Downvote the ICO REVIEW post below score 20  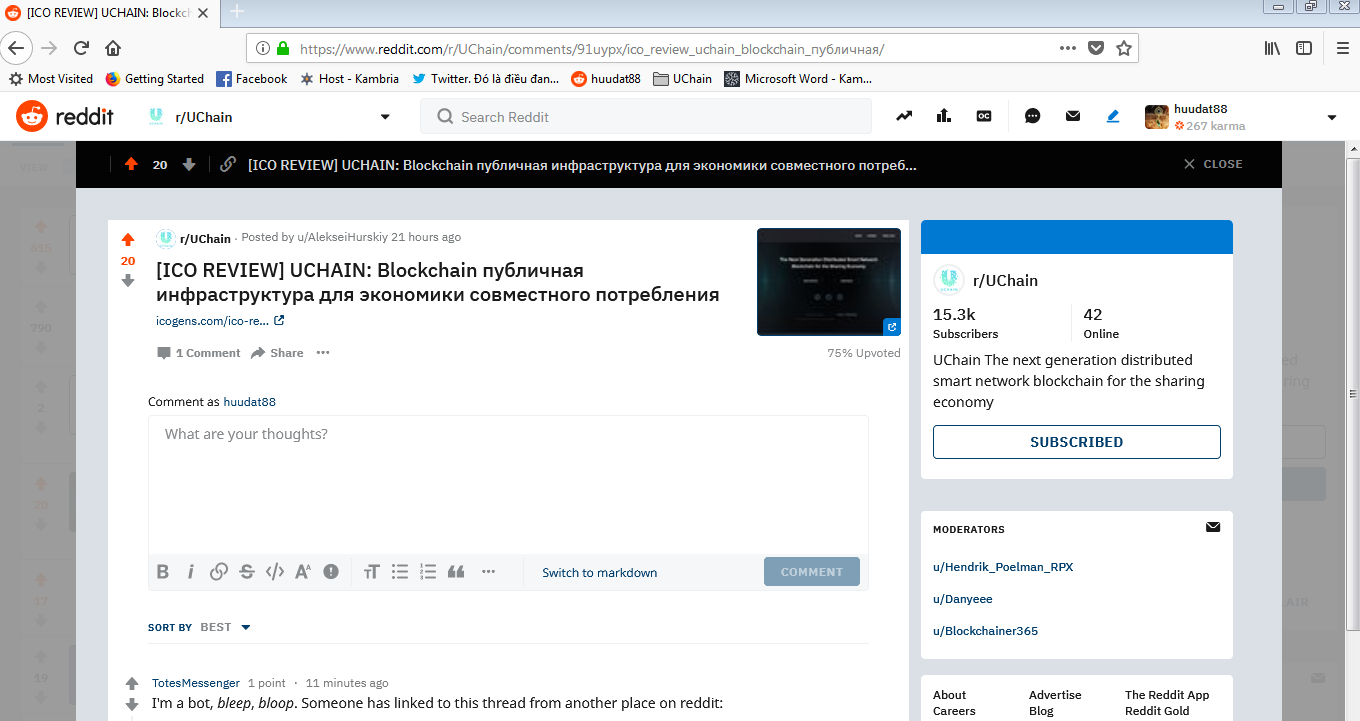(x=128, y=281)
